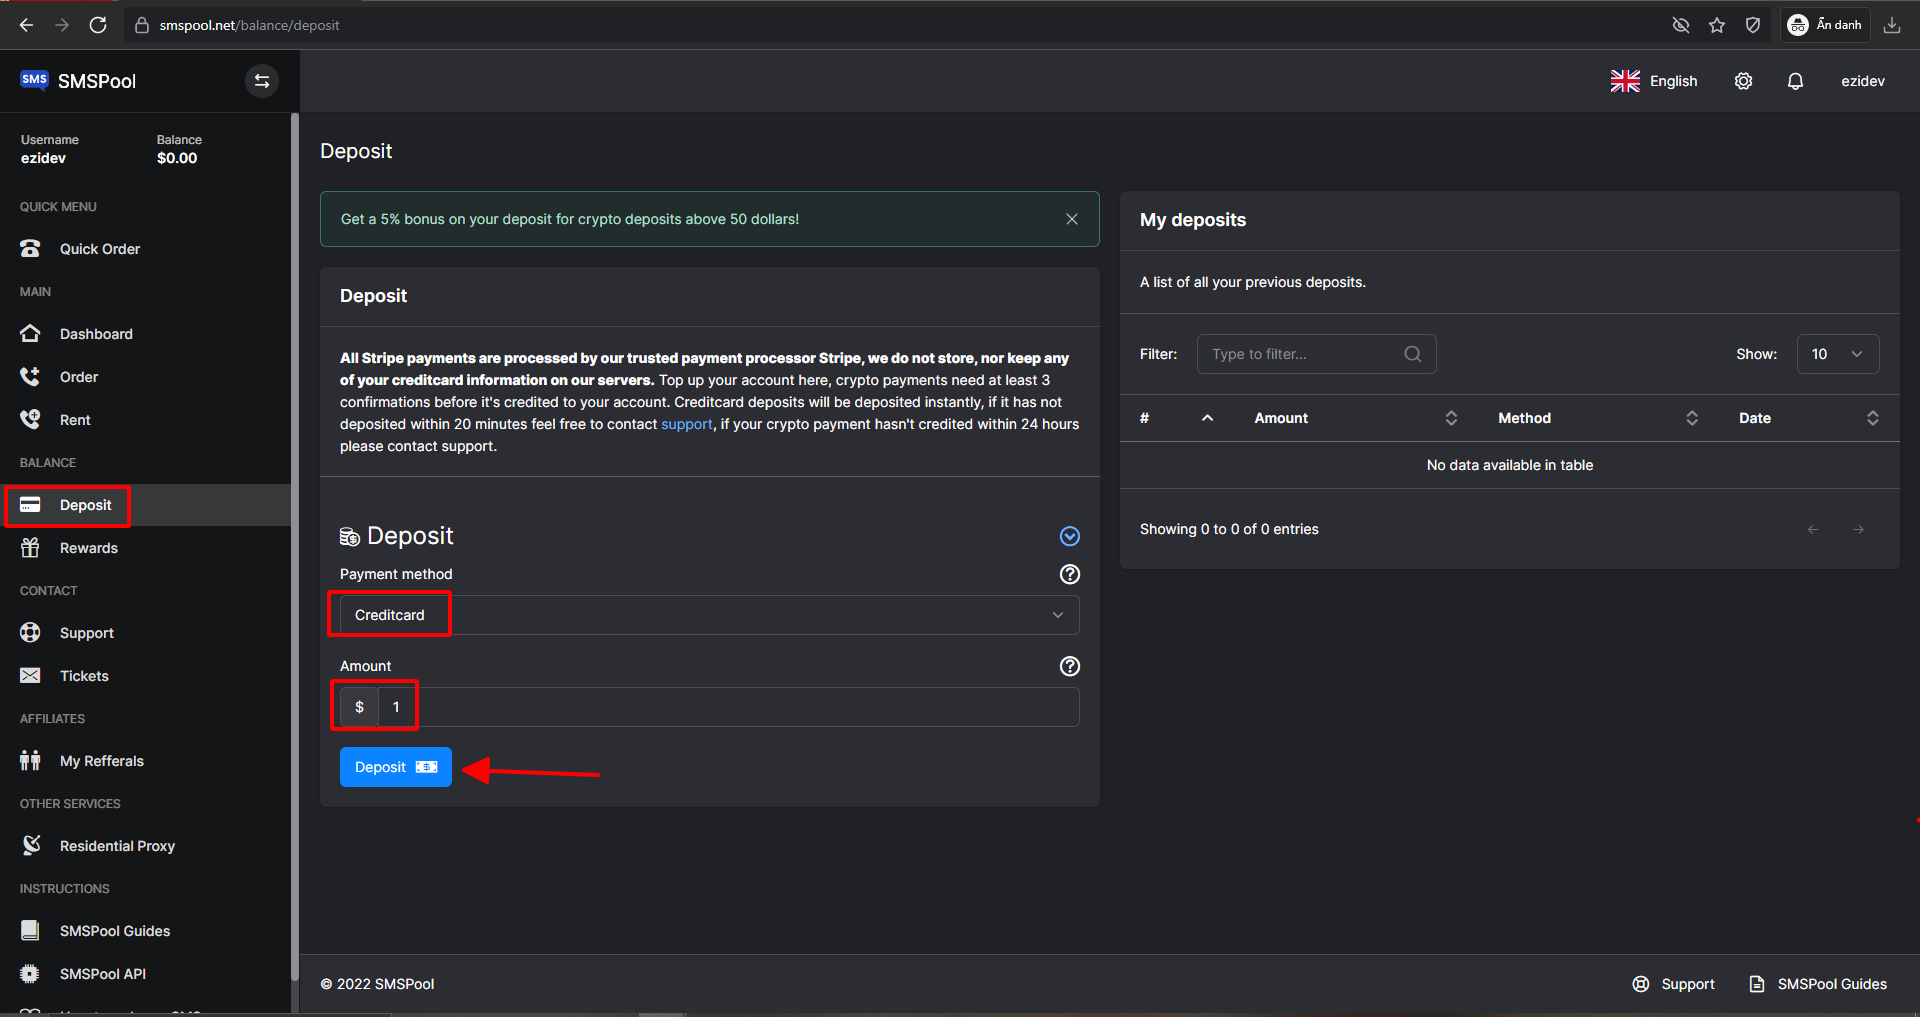Click the eye-slash tracking icon in address bar
Screen dimensions: 1920x1017
(x=1681, y=25)
